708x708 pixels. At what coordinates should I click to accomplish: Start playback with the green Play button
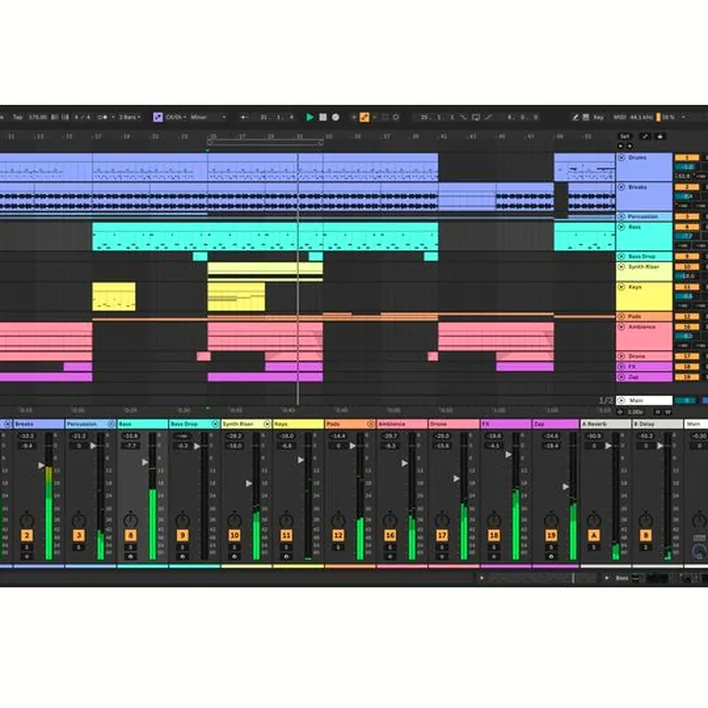click(310, 117)
